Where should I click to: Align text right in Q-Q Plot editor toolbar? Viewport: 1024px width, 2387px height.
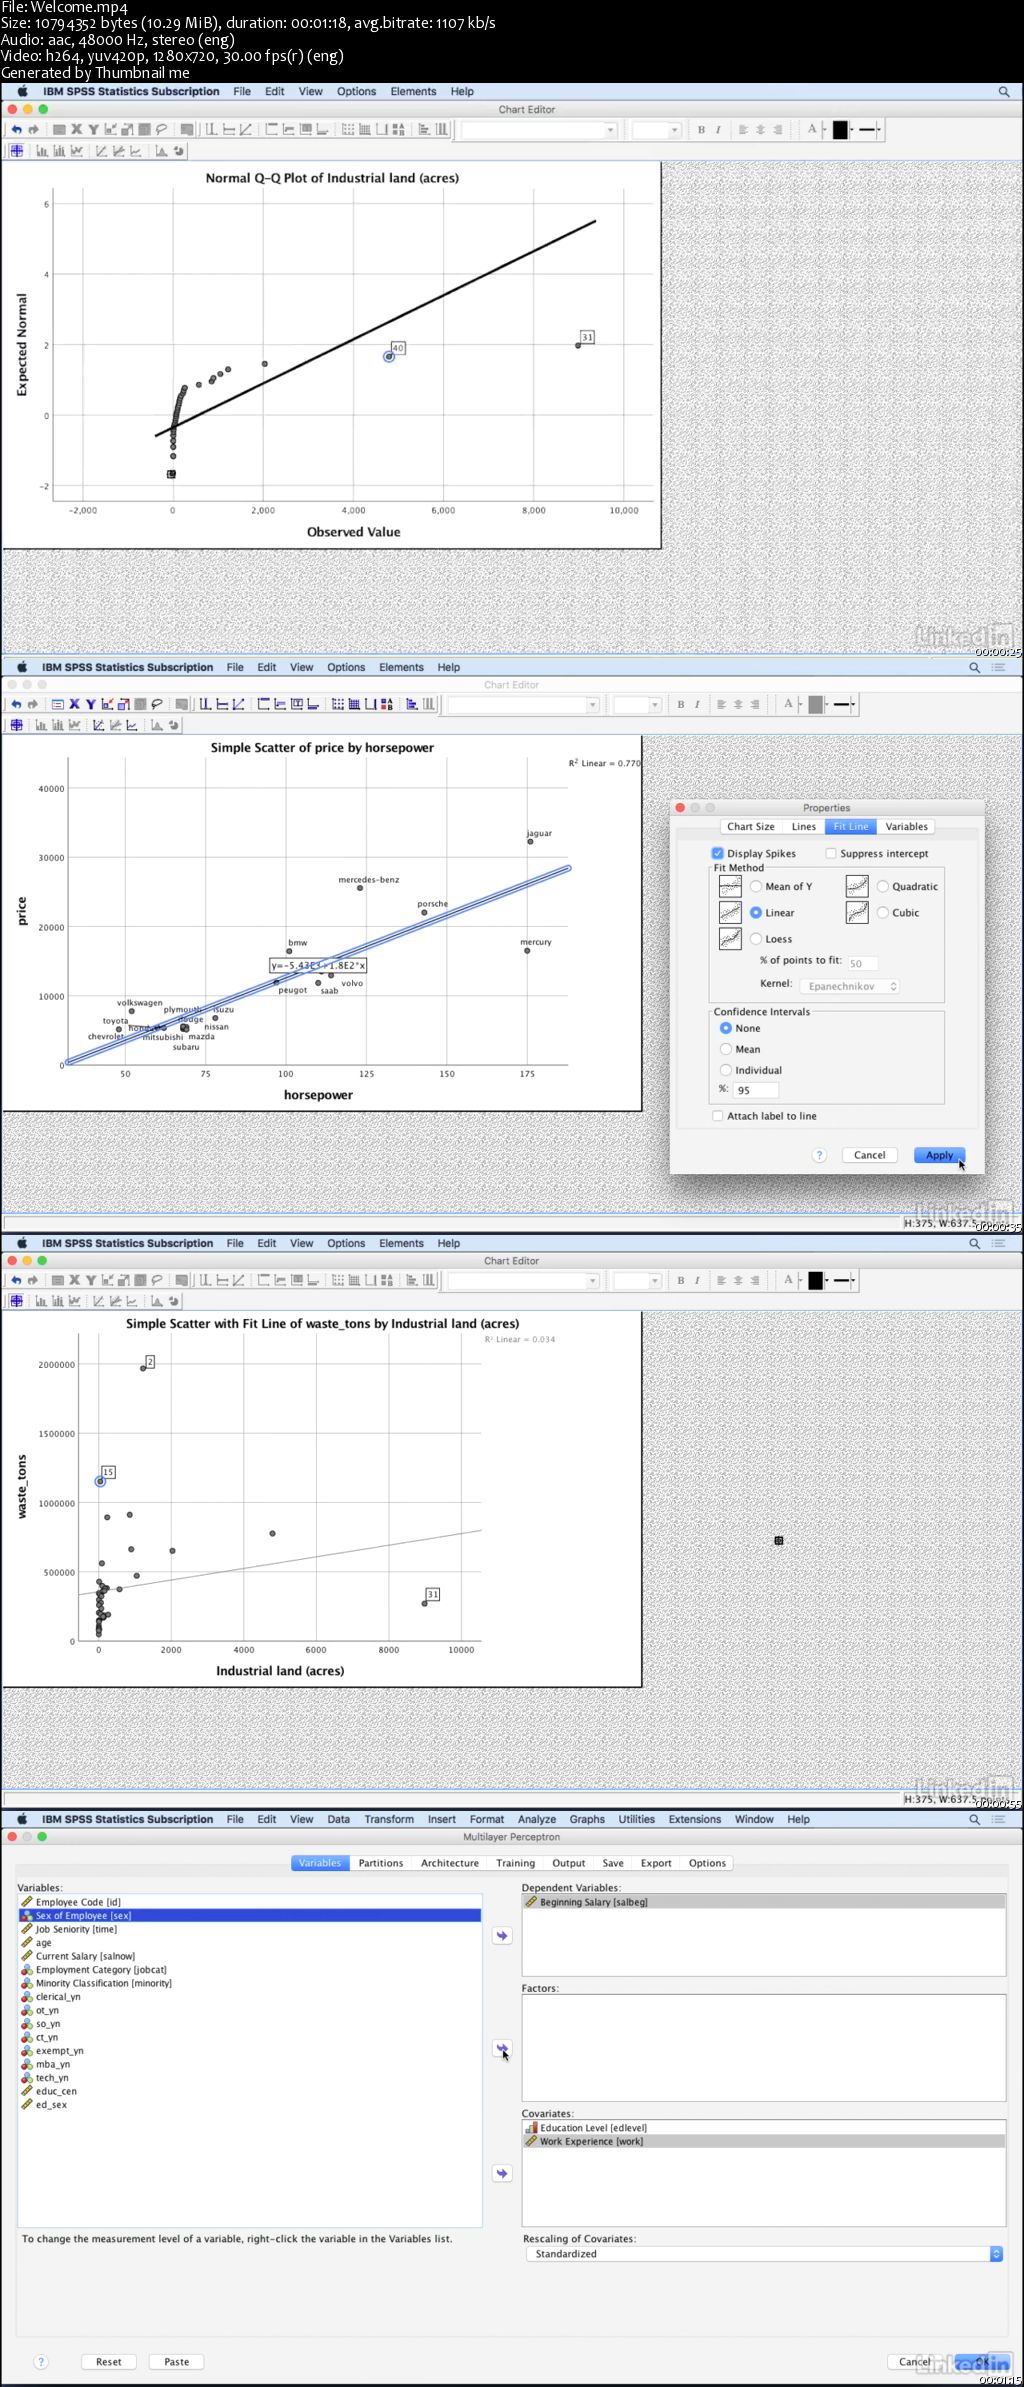click(x=777, y=130)
